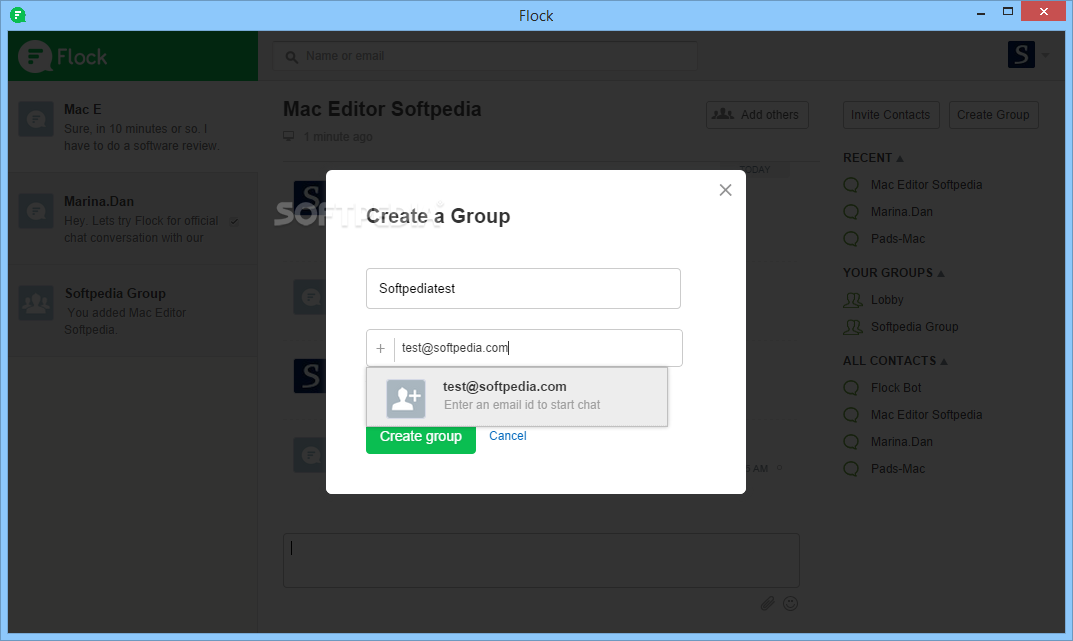Open Pads-Mac under All Contacts

click(897, 469)
